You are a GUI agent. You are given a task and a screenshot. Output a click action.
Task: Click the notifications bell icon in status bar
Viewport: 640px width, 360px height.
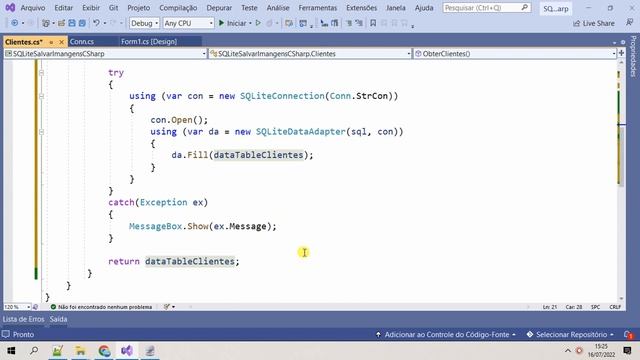pos(628,335)
